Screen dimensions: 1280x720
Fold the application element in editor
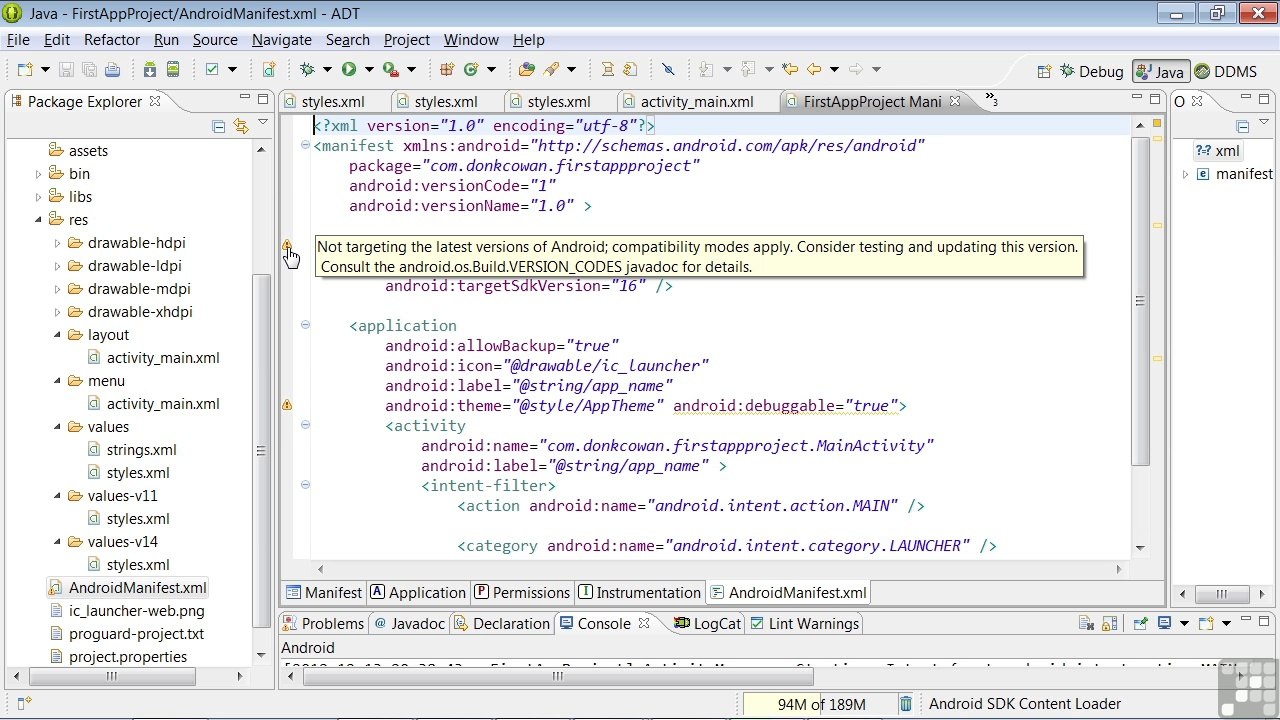[305, 325]
